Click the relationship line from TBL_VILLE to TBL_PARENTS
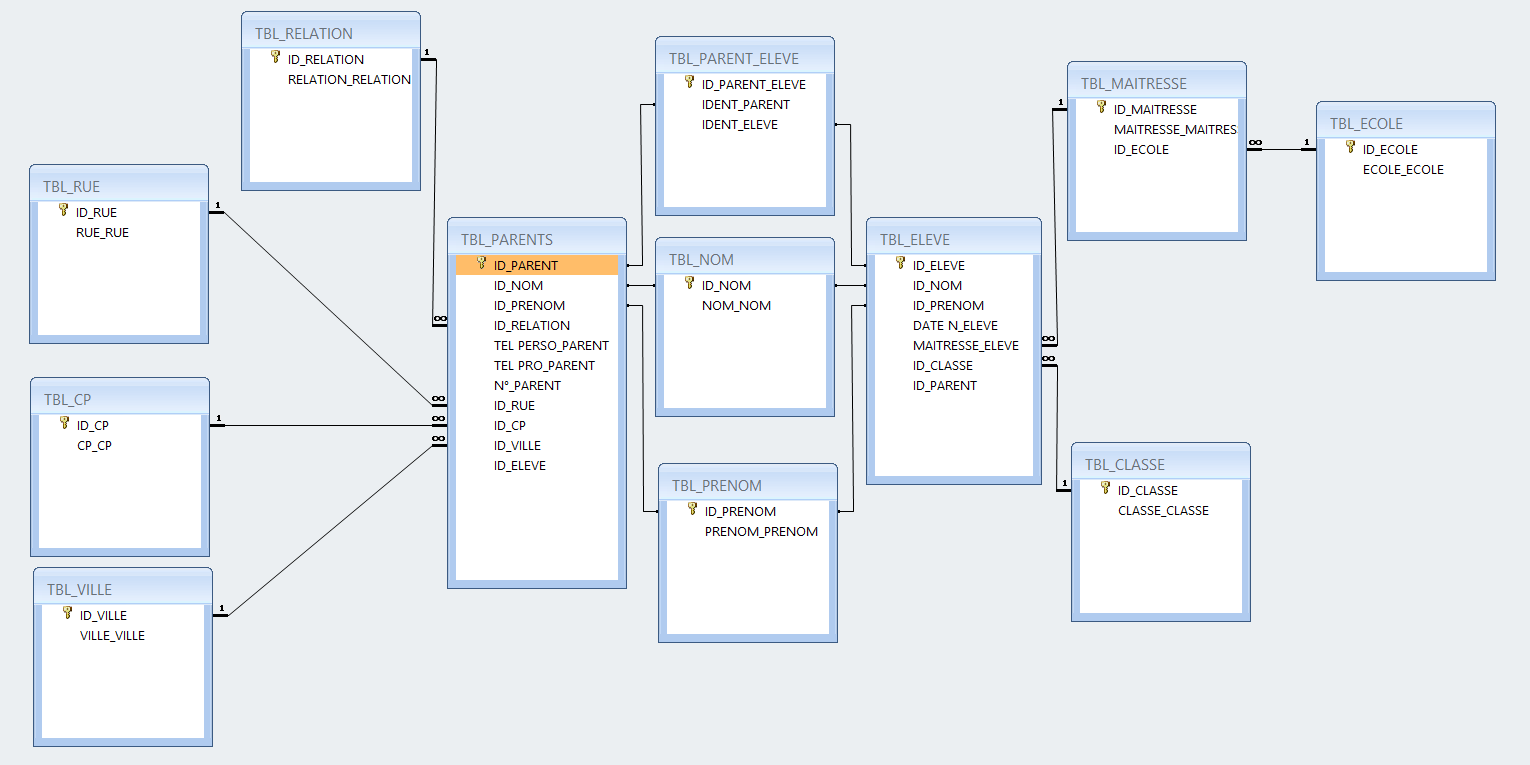This screenshot has height=765, width=1530. click(x=330, y=530)
